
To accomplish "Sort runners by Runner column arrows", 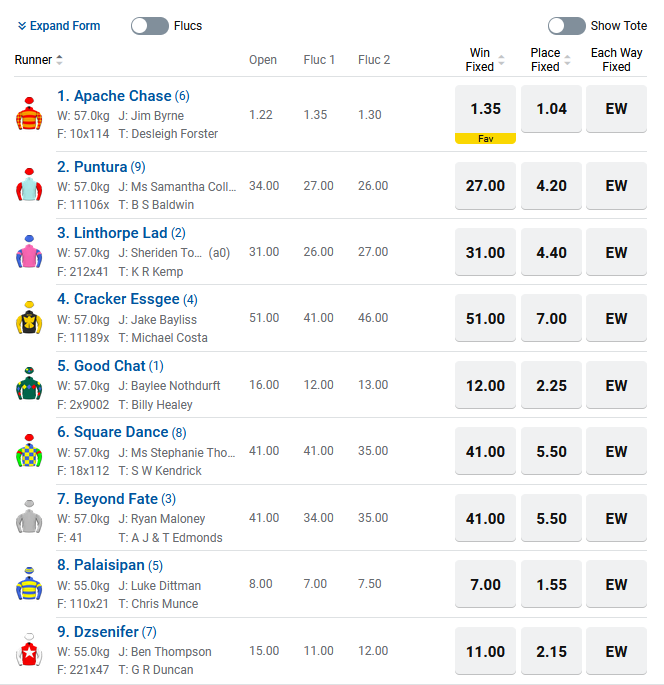I will [59, 60].
